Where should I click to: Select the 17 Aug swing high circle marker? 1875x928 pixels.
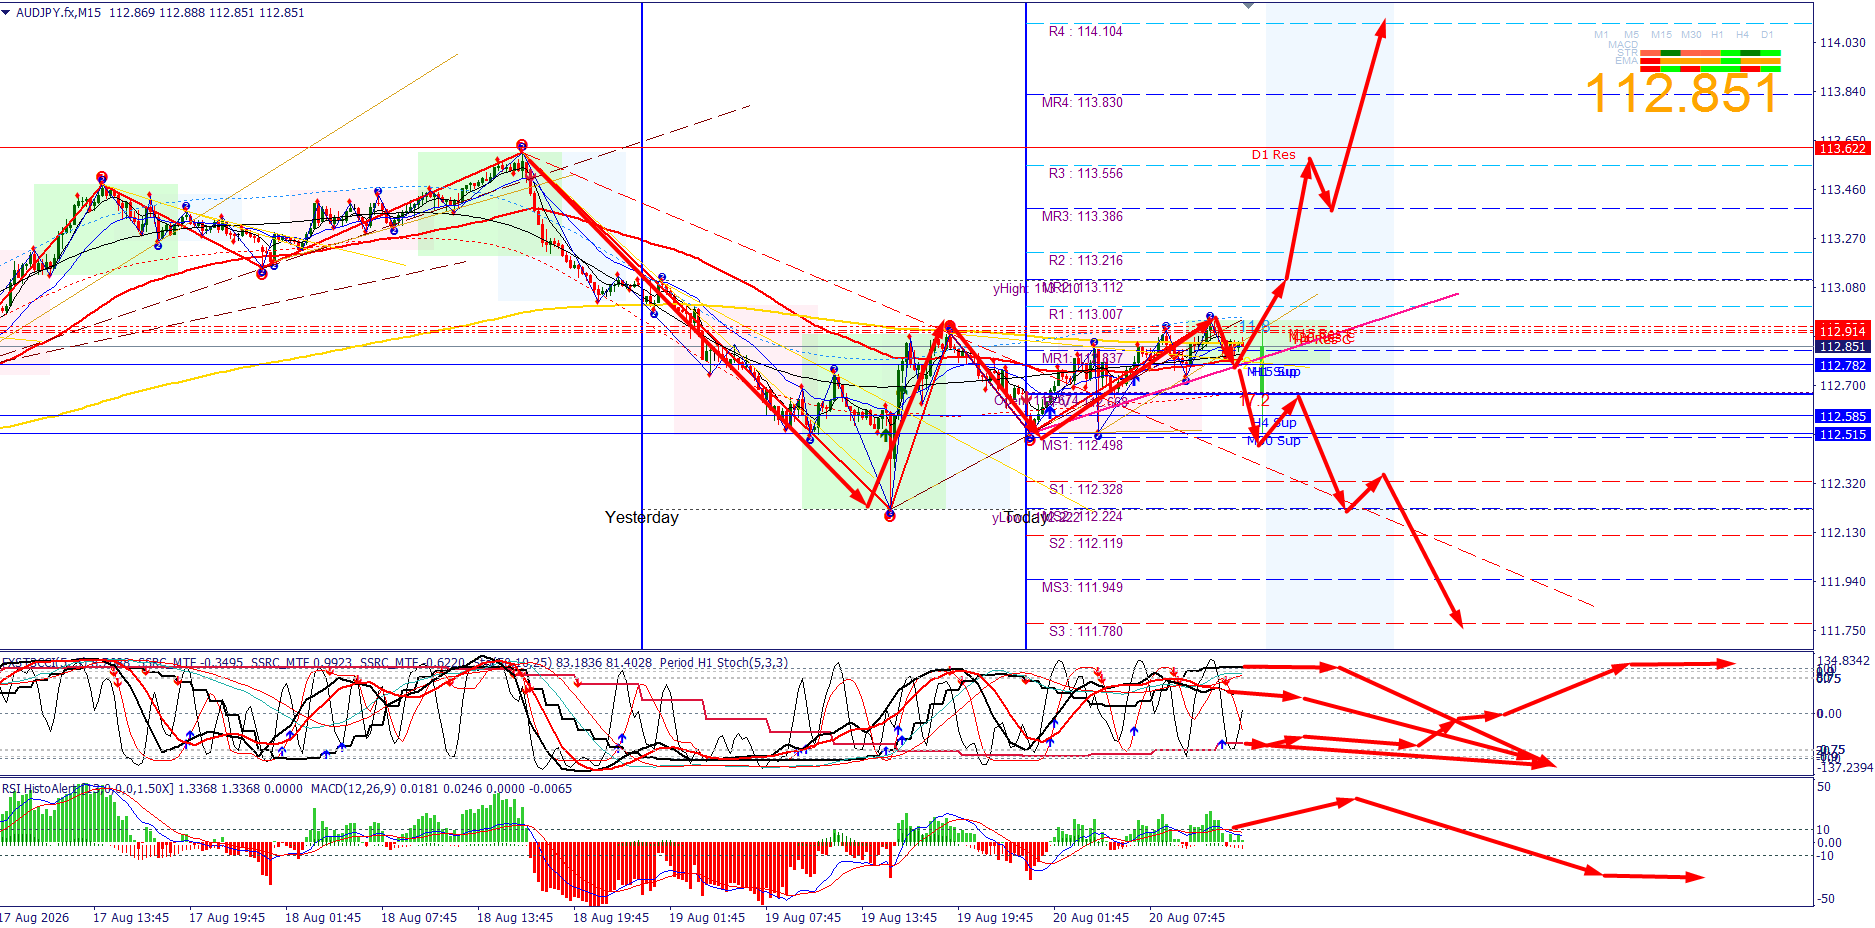pos(102,177)
